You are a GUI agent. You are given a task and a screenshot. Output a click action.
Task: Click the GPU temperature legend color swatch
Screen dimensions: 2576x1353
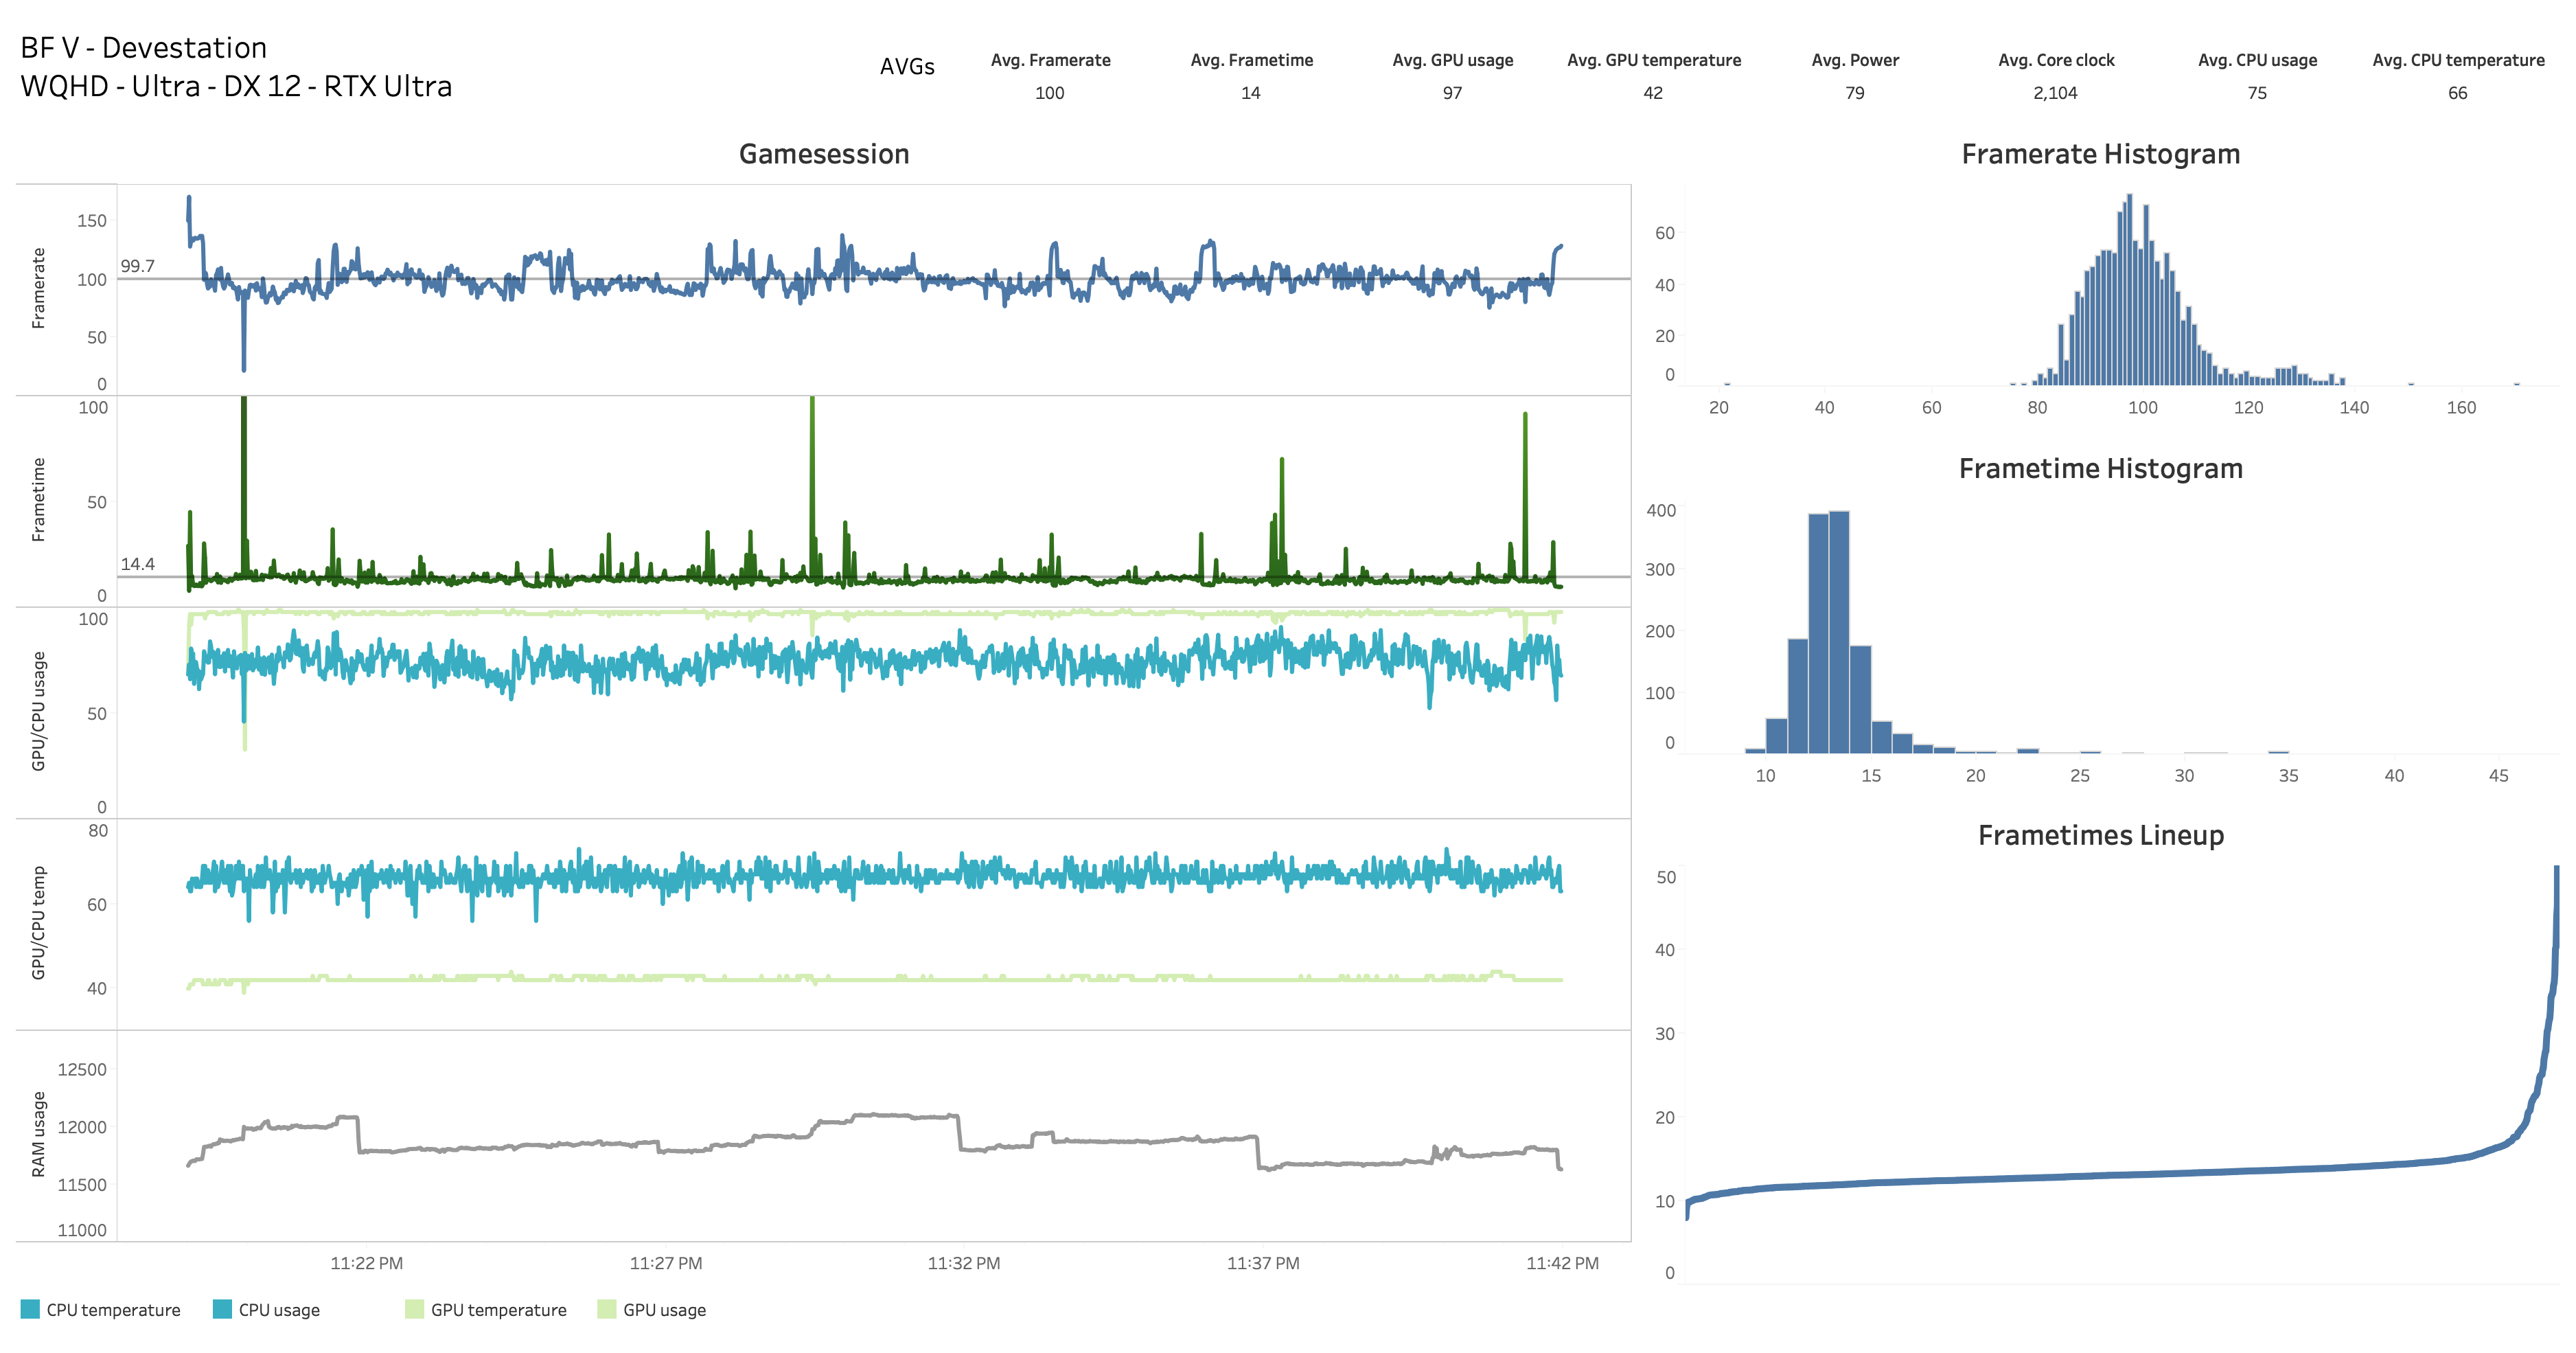(x=414, y=1309)
